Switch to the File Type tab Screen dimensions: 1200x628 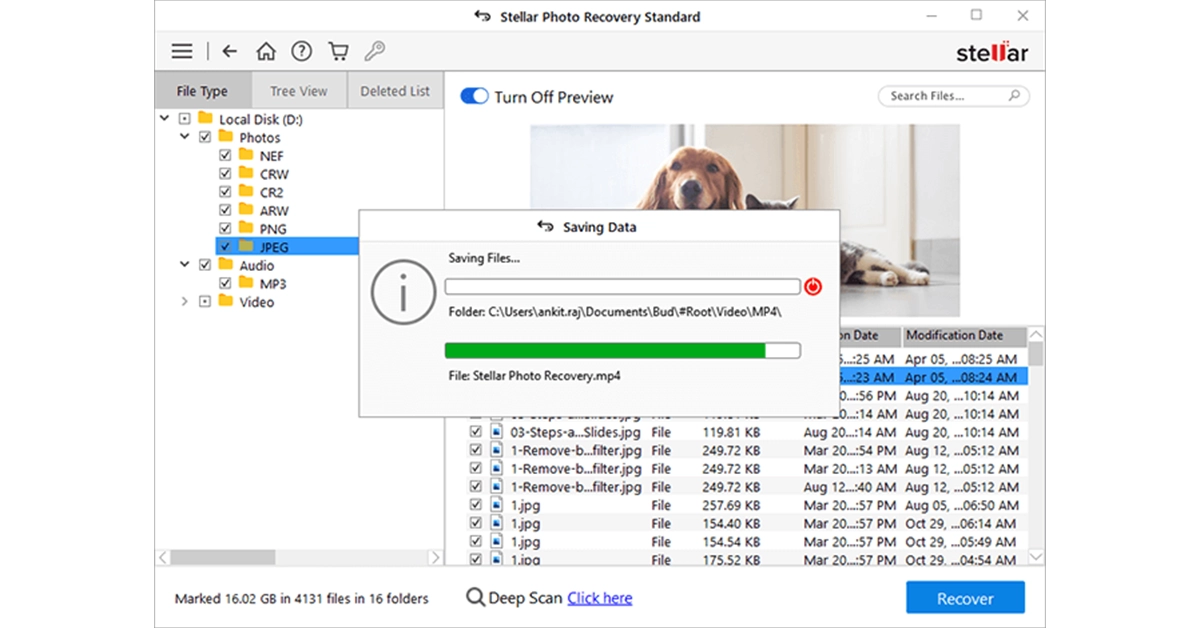202,91
